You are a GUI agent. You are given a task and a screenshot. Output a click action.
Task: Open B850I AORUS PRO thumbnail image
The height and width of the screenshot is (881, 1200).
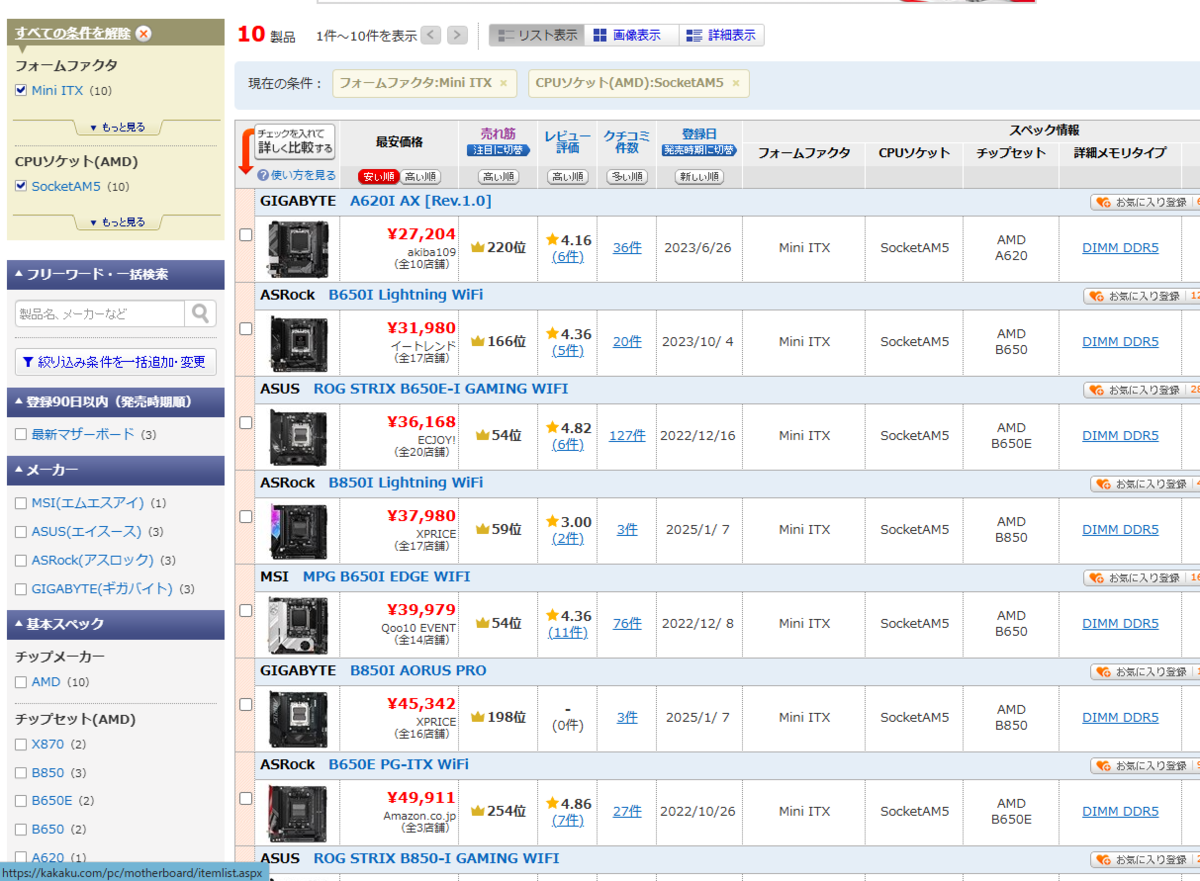point(298,719)
